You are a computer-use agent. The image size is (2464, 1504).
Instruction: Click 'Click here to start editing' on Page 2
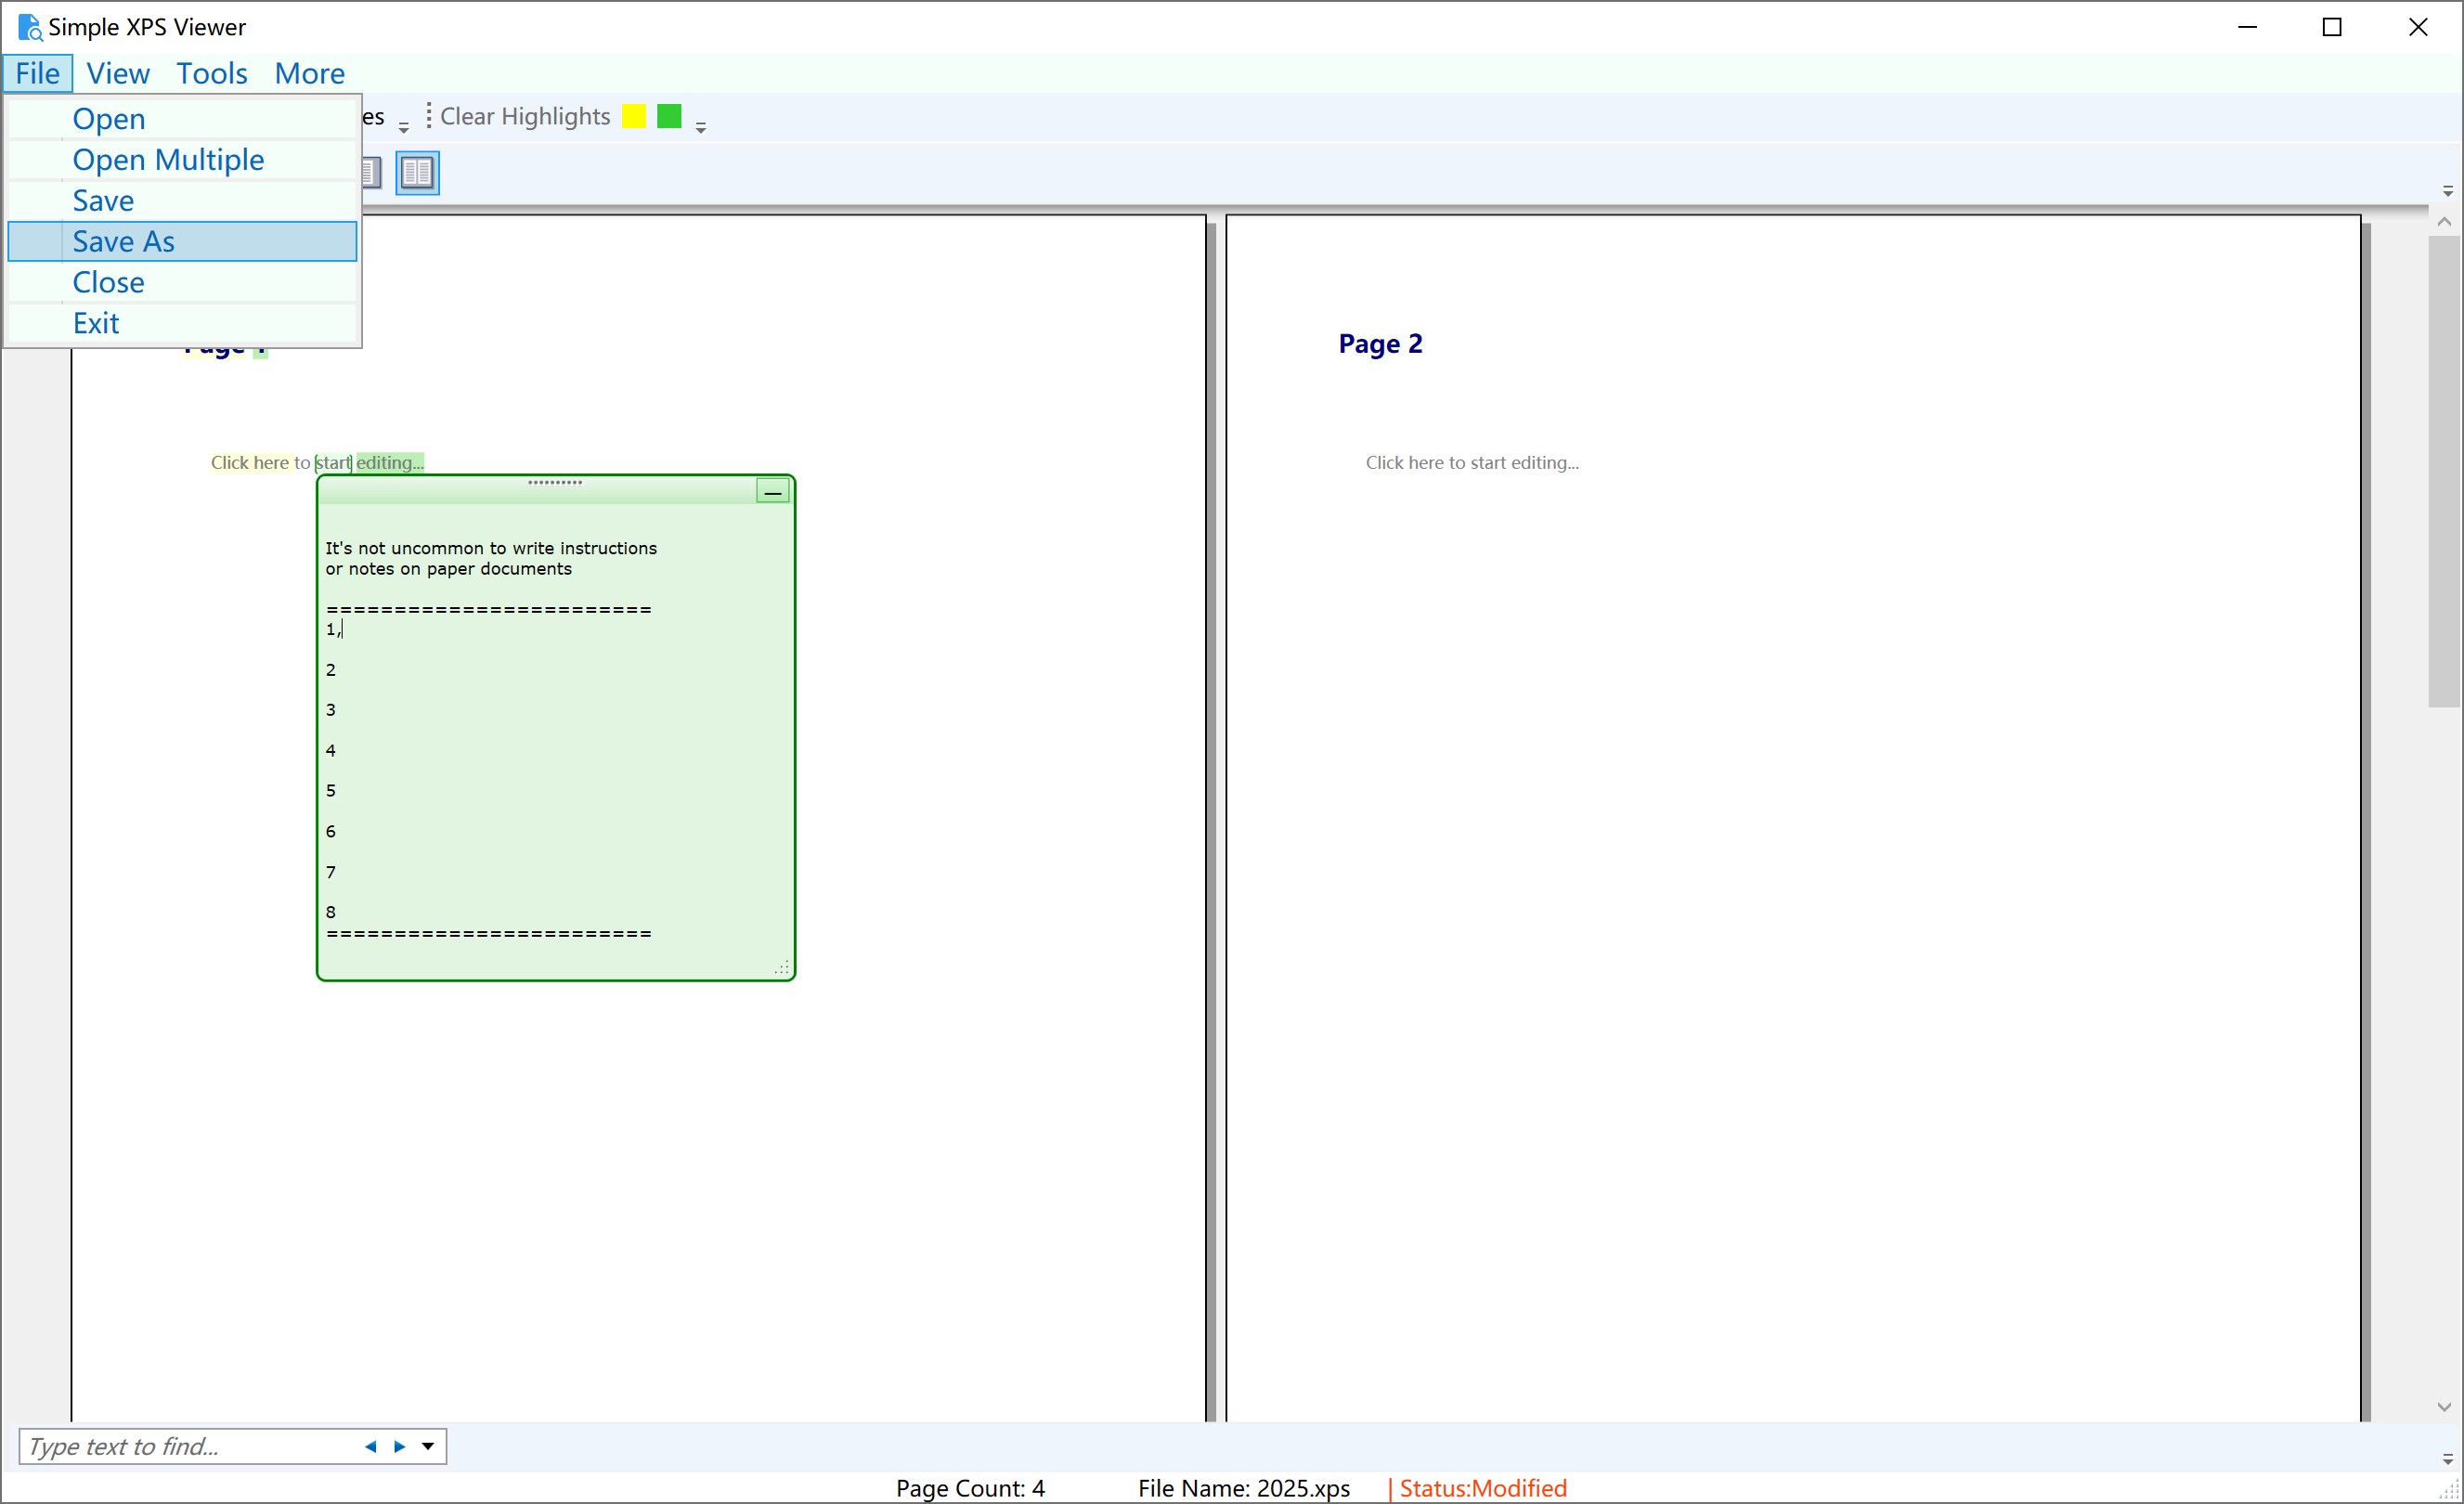pos(1471,462)
